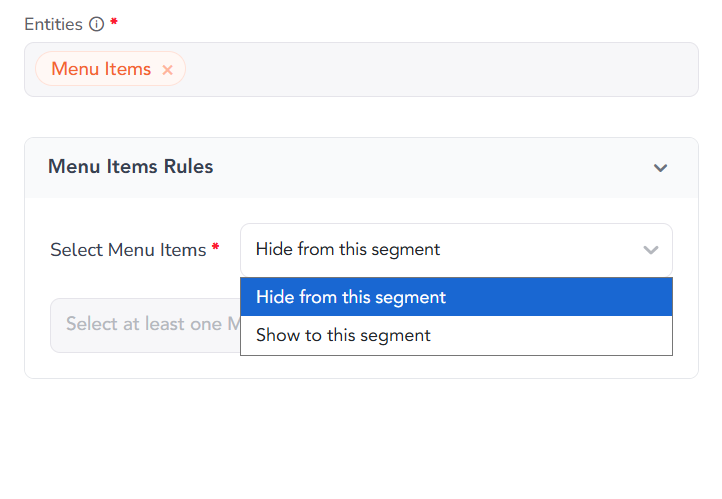Click the Menu Items Rules header title

130,167
